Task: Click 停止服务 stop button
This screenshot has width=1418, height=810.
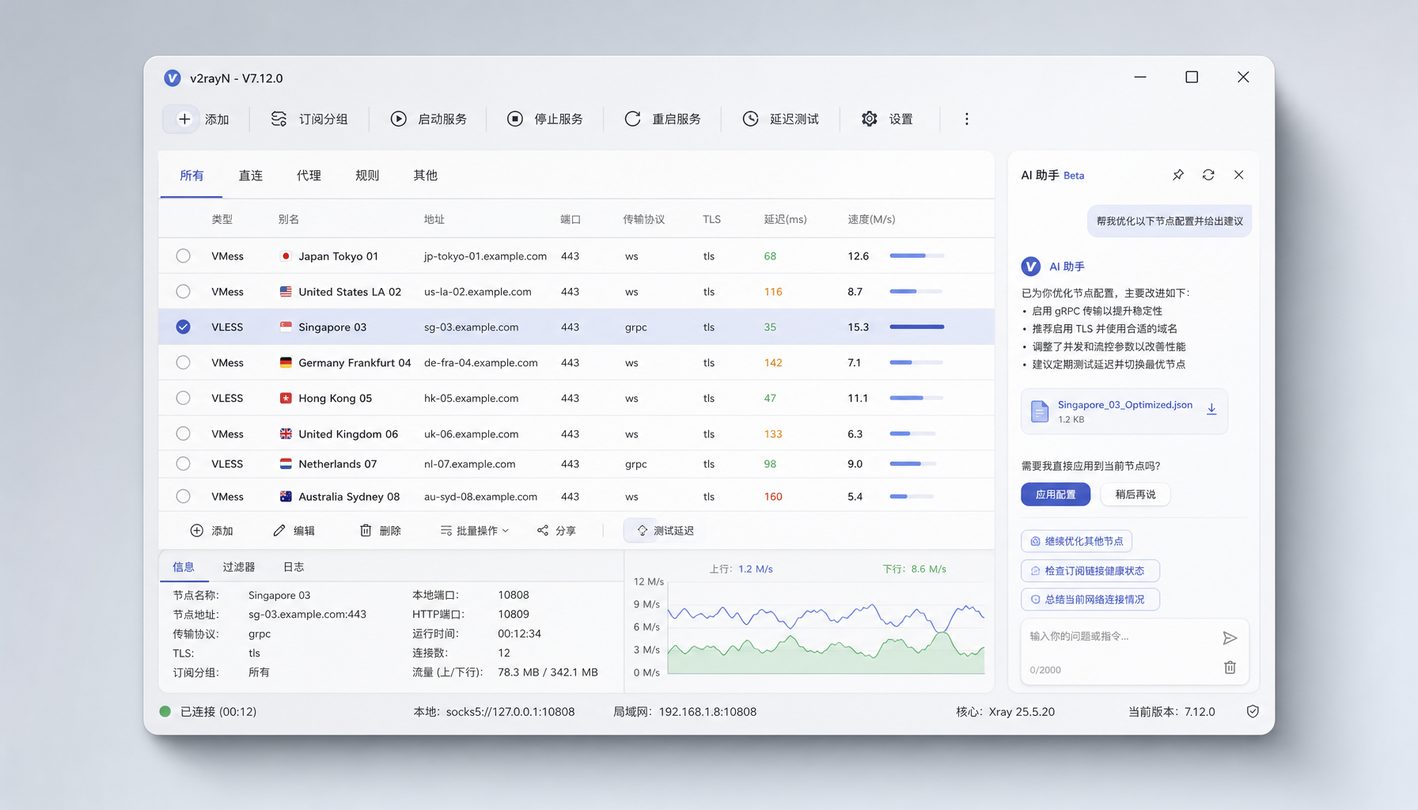Action: pyautogui.click(x=544, y=119)
